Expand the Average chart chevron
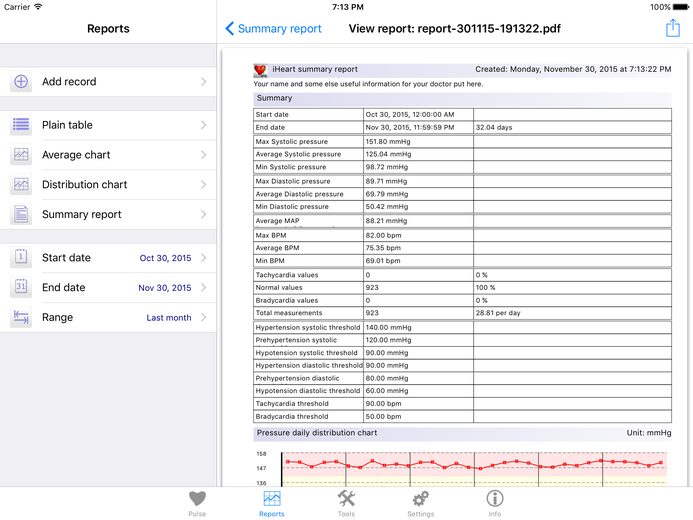 coord(203,155)
